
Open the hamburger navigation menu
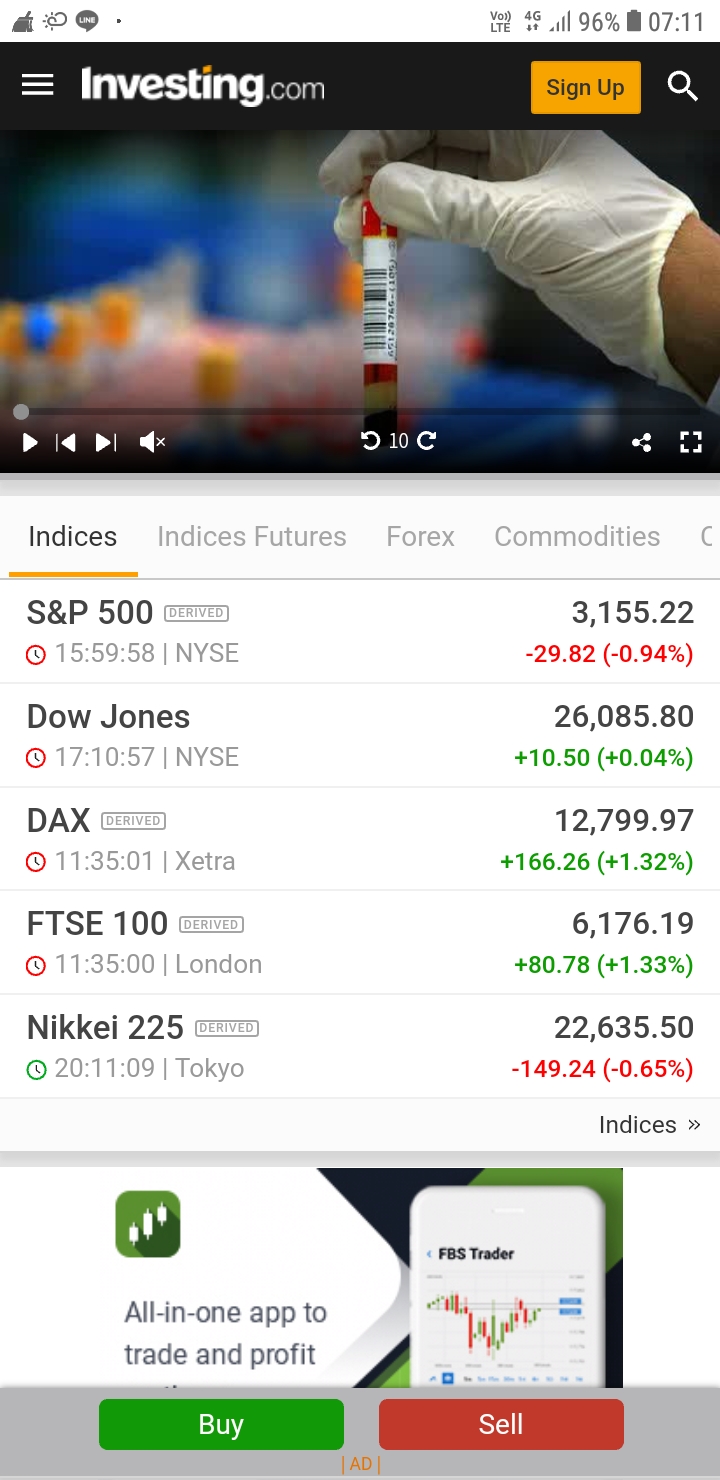tap(37, 86)
